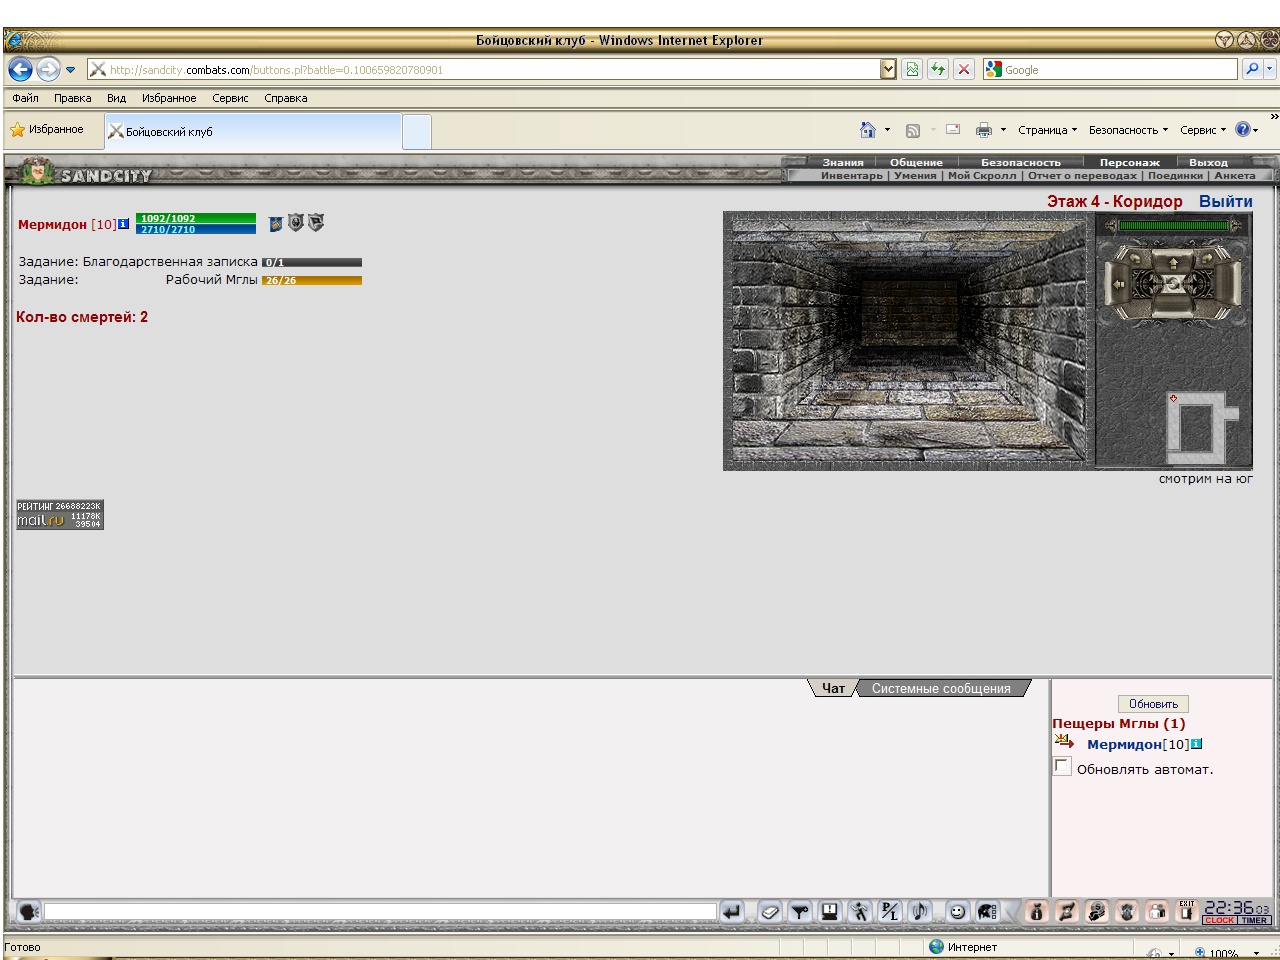Click the send message enter-arrow button
The width and height of the screenshot is (1280, 960).
coord(732,912)
